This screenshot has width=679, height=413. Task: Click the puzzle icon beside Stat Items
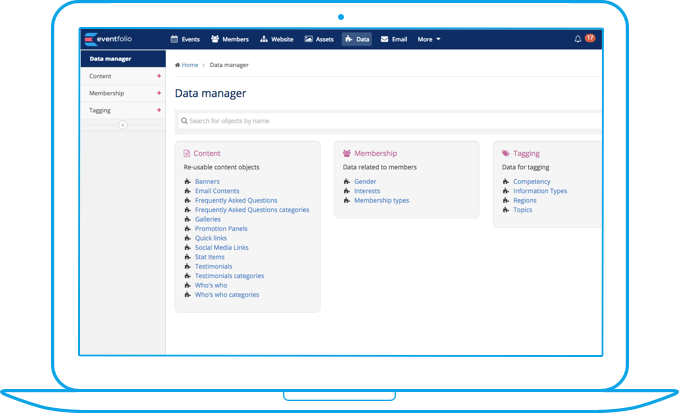tap(188, 257)
